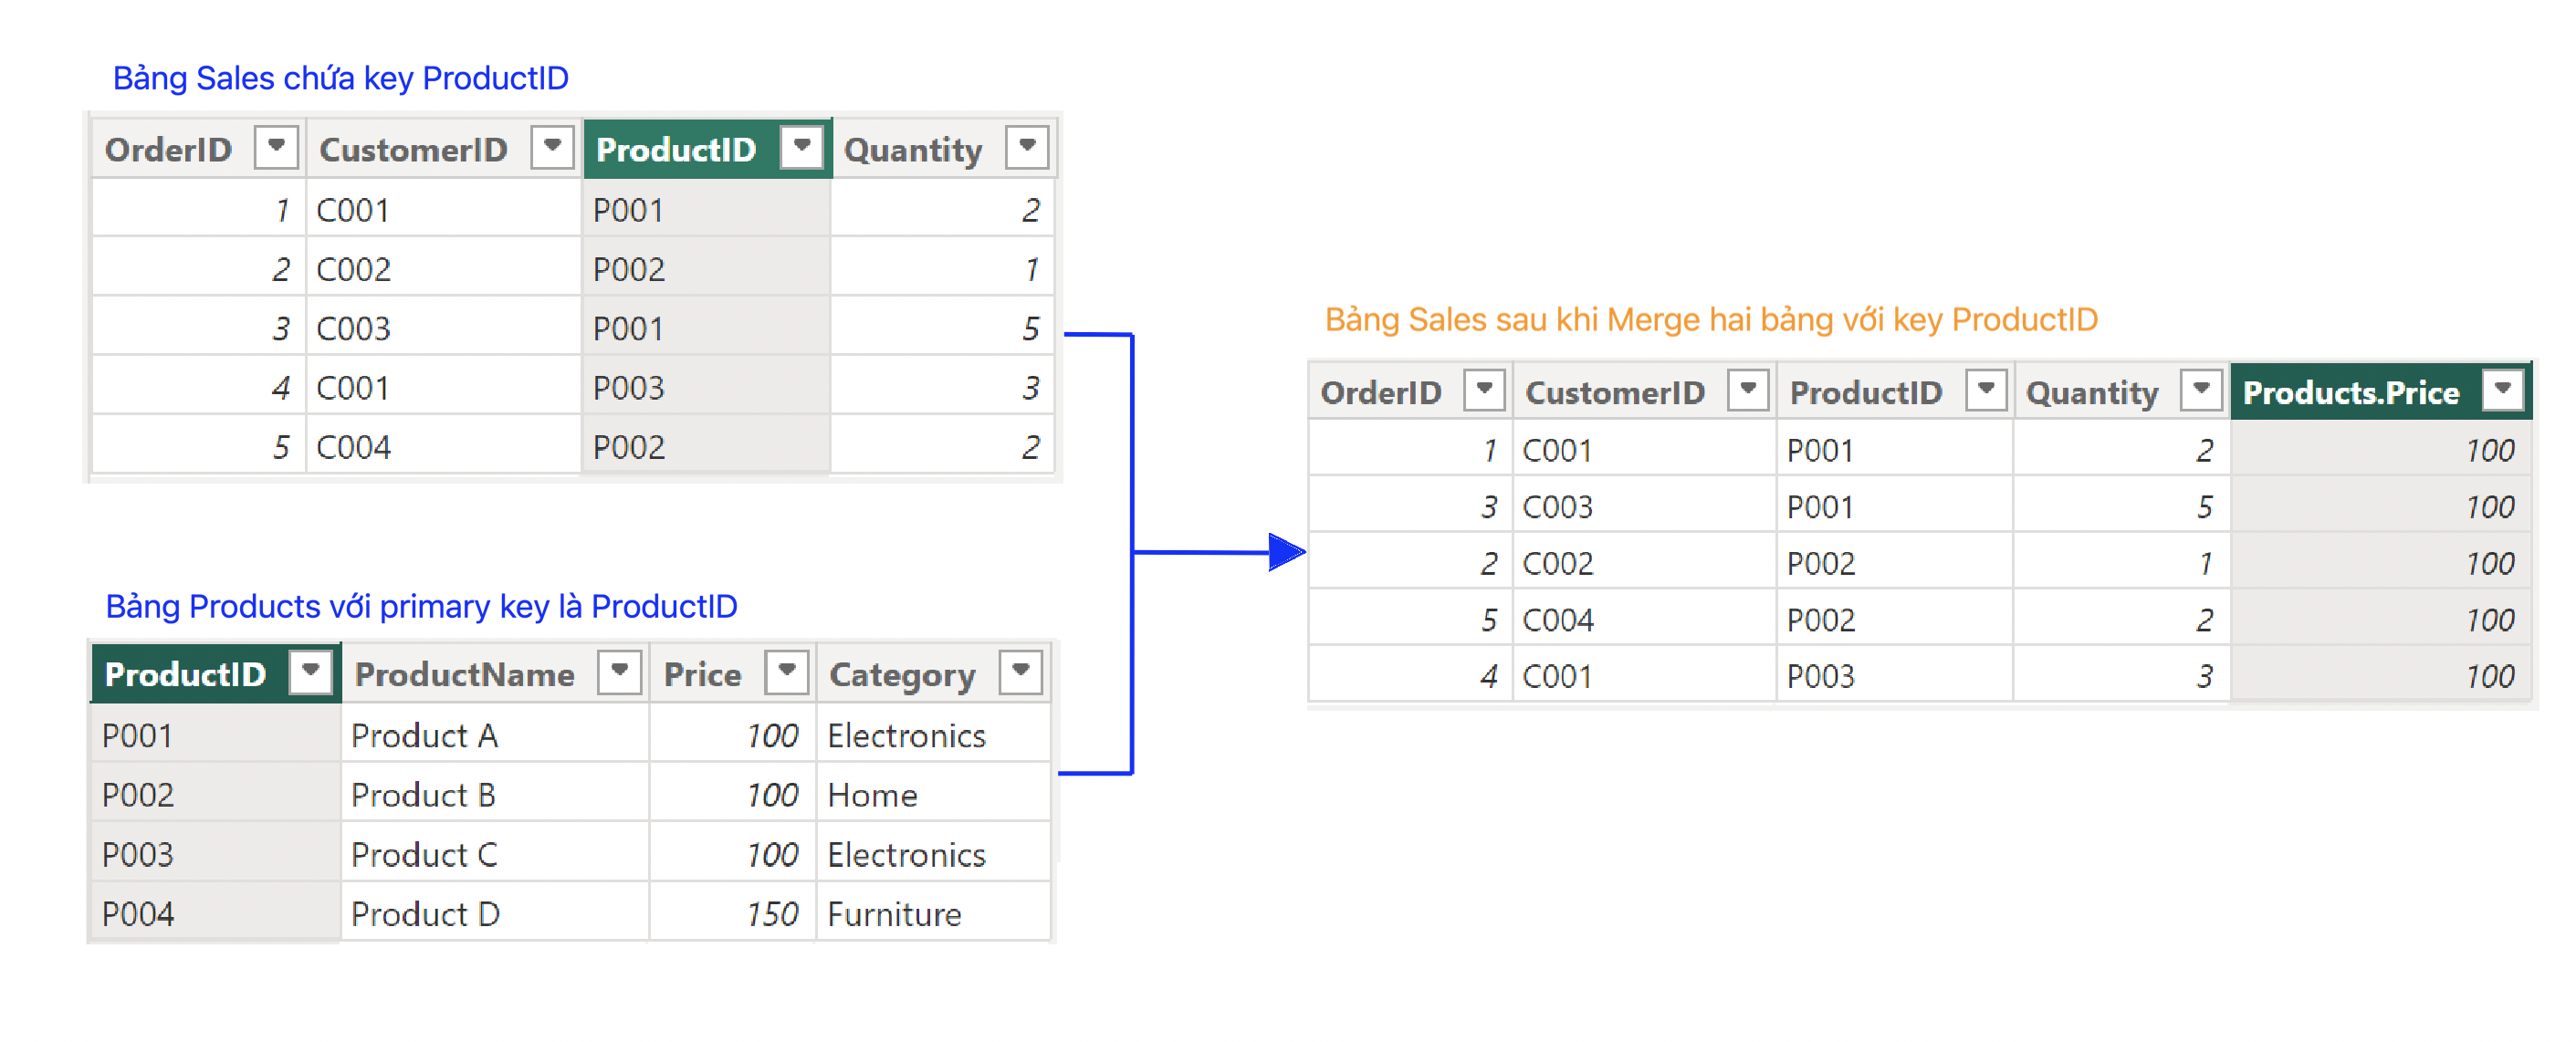The width and height of the screenshot is (2576, 1042).
Task: Click the 150 price cell
Action: click(x=733, y=912)
